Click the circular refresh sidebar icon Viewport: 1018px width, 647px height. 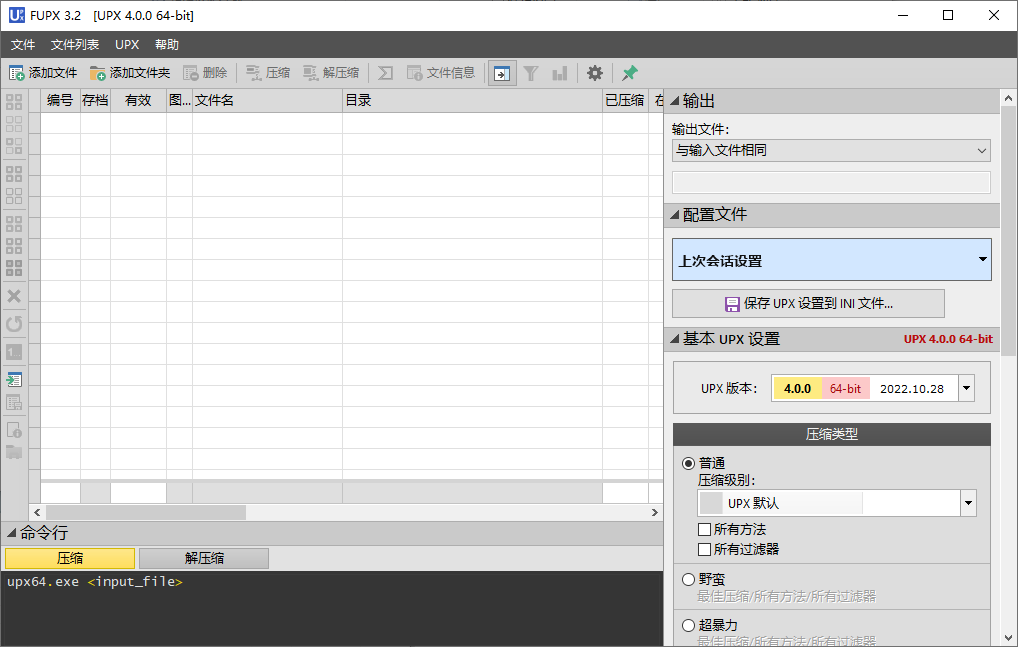tap(14, 324)
